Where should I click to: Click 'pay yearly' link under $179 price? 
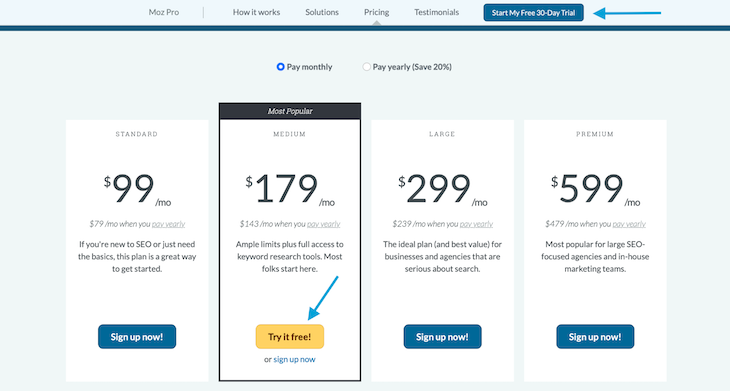pos(324,224)
